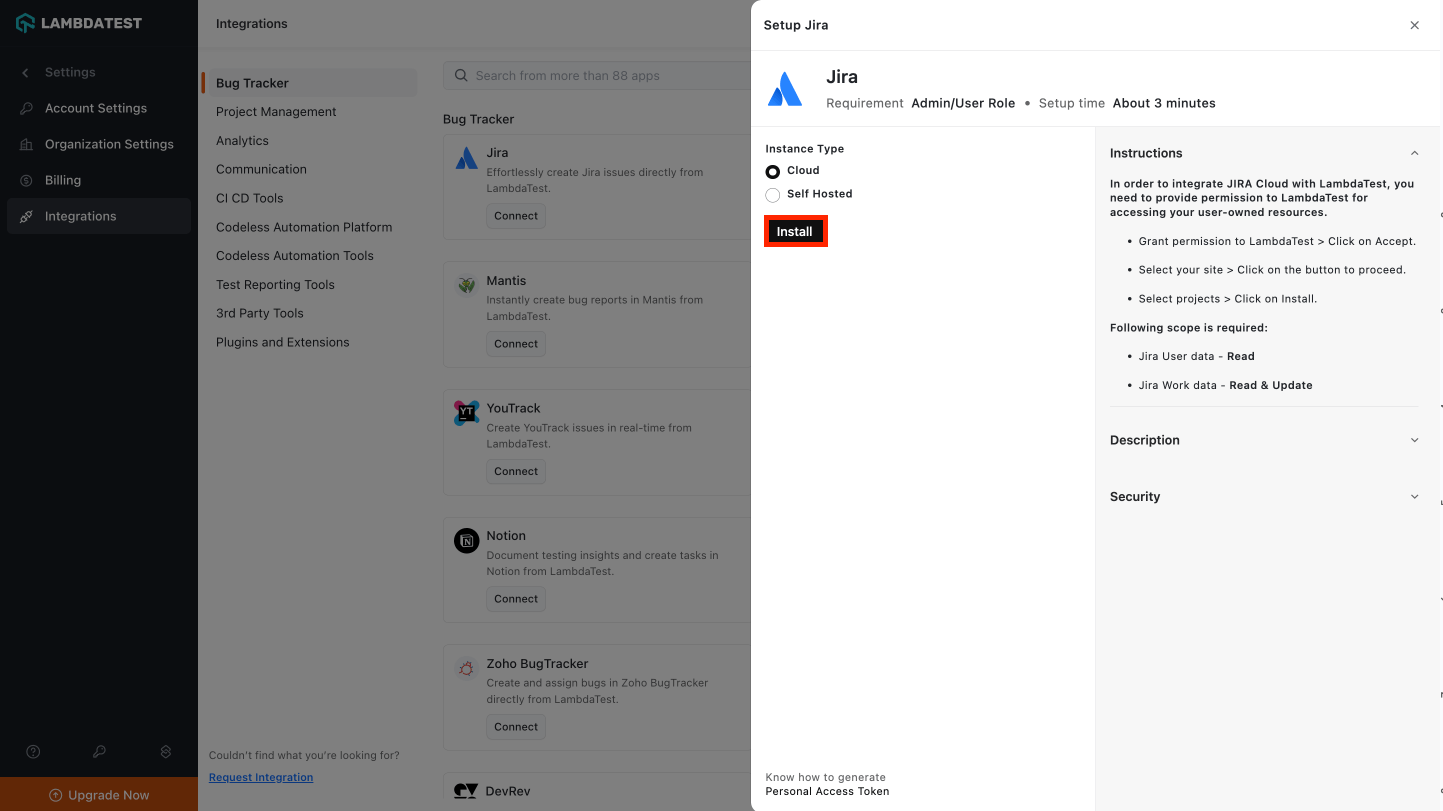The width and height of the screenshot is (1443, 811).
Task: Choose the Self Hosted instance type
Action: coord(771,195)
